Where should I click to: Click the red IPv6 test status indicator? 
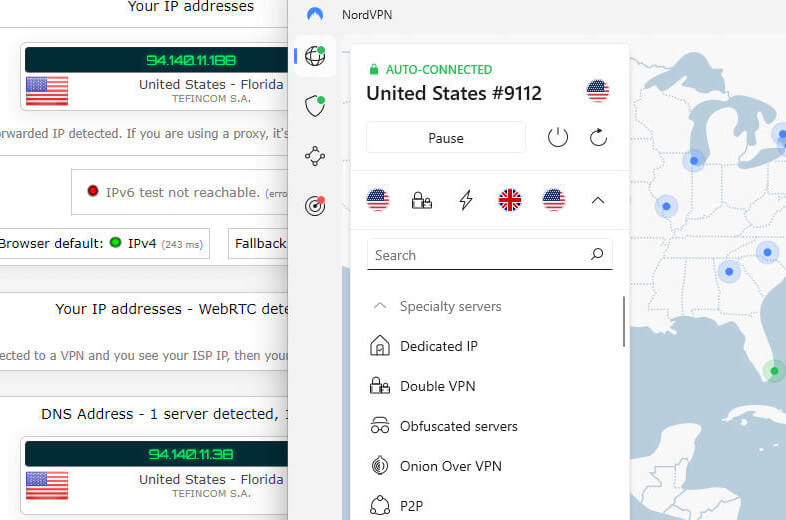click(x=92, y=191)
